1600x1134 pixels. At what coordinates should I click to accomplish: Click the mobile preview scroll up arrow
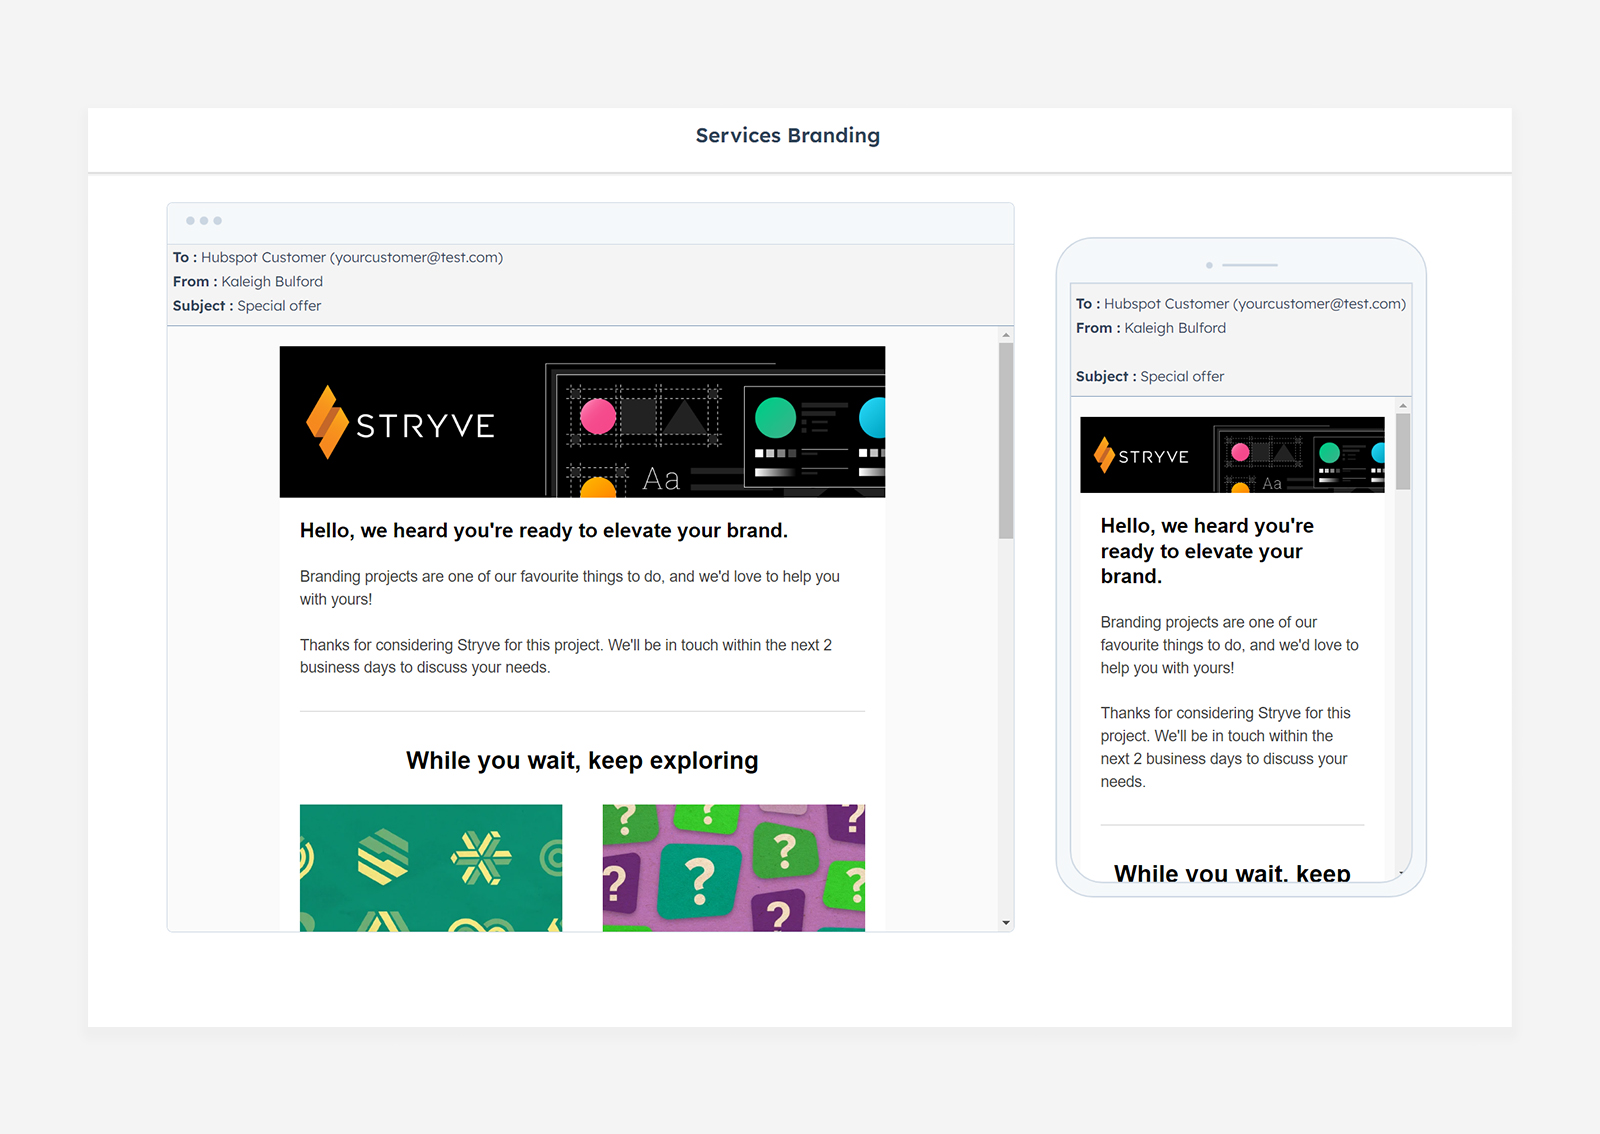(1403, 405)
